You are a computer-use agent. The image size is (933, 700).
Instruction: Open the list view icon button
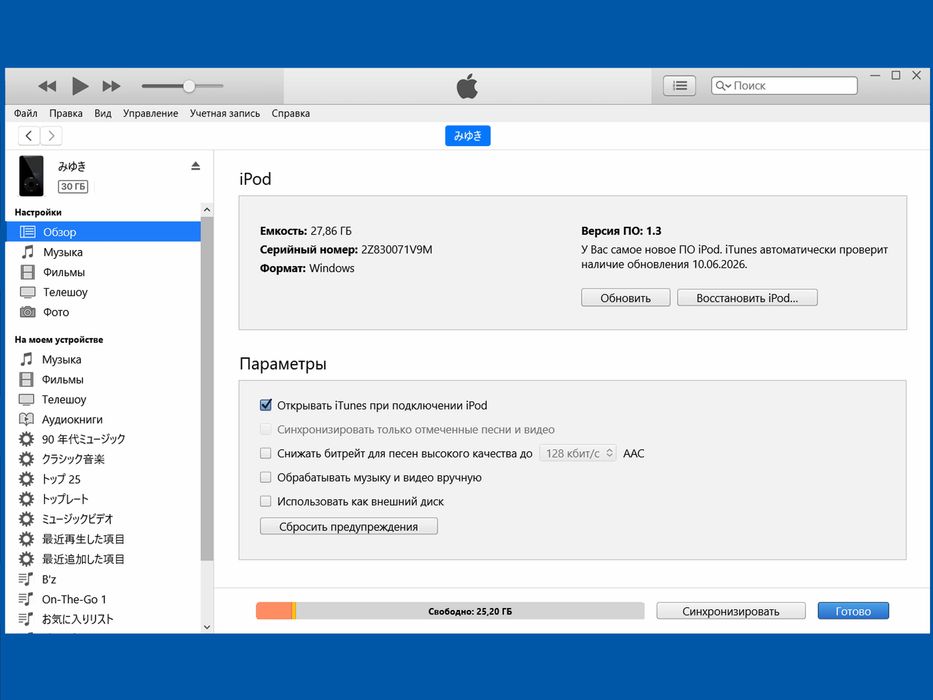pyautogui.click(x=679, y=86)
